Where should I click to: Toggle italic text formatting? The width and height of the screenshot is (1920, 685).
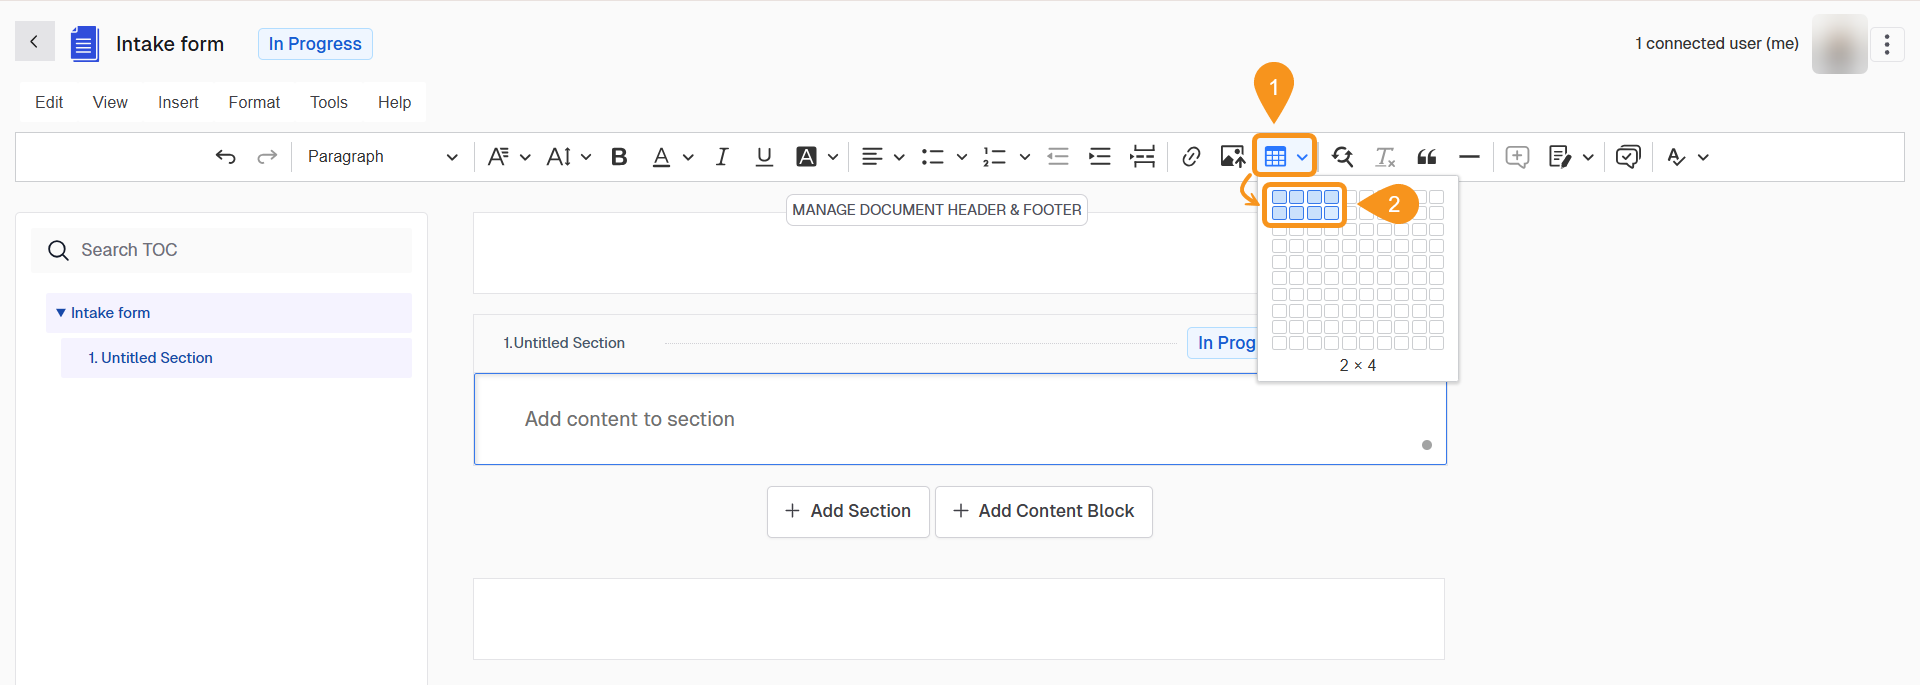point(722,157)
